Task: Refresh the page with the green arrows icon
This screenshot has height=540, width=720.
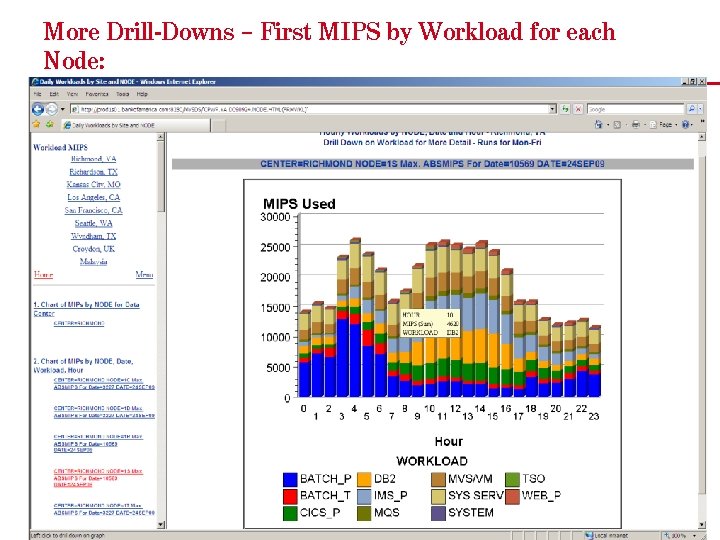Action: click(x=565, y=109)
